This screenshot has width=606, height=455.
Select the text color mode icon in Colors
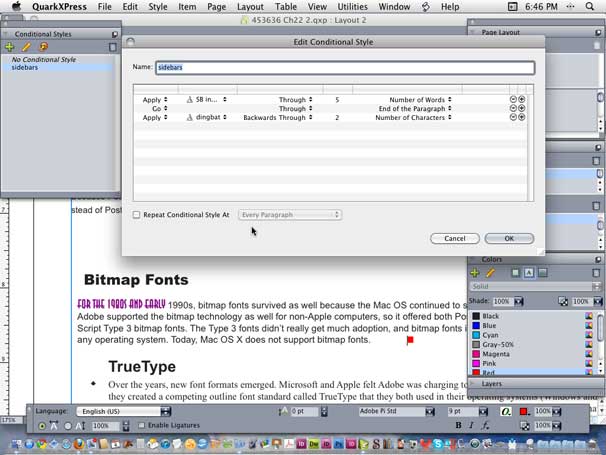[x=529, y=273]
